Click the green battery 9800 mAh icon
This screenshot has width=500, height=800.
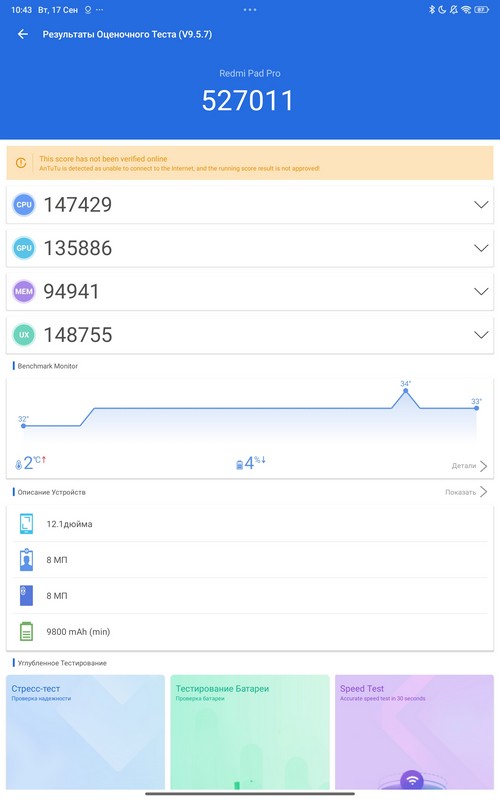pyautogui.click(x=26, y=632)
